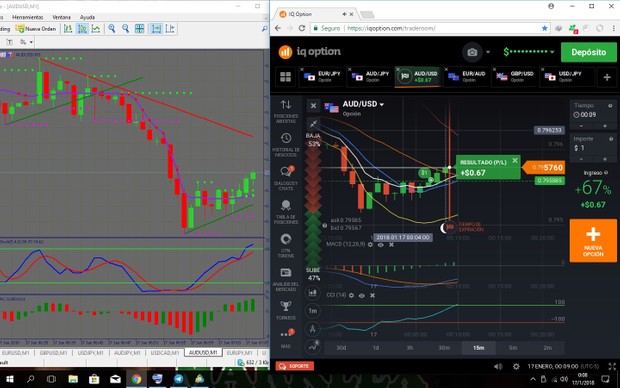Select candlestick chart type in MetaTrader
620x388 pixels.
82,28
